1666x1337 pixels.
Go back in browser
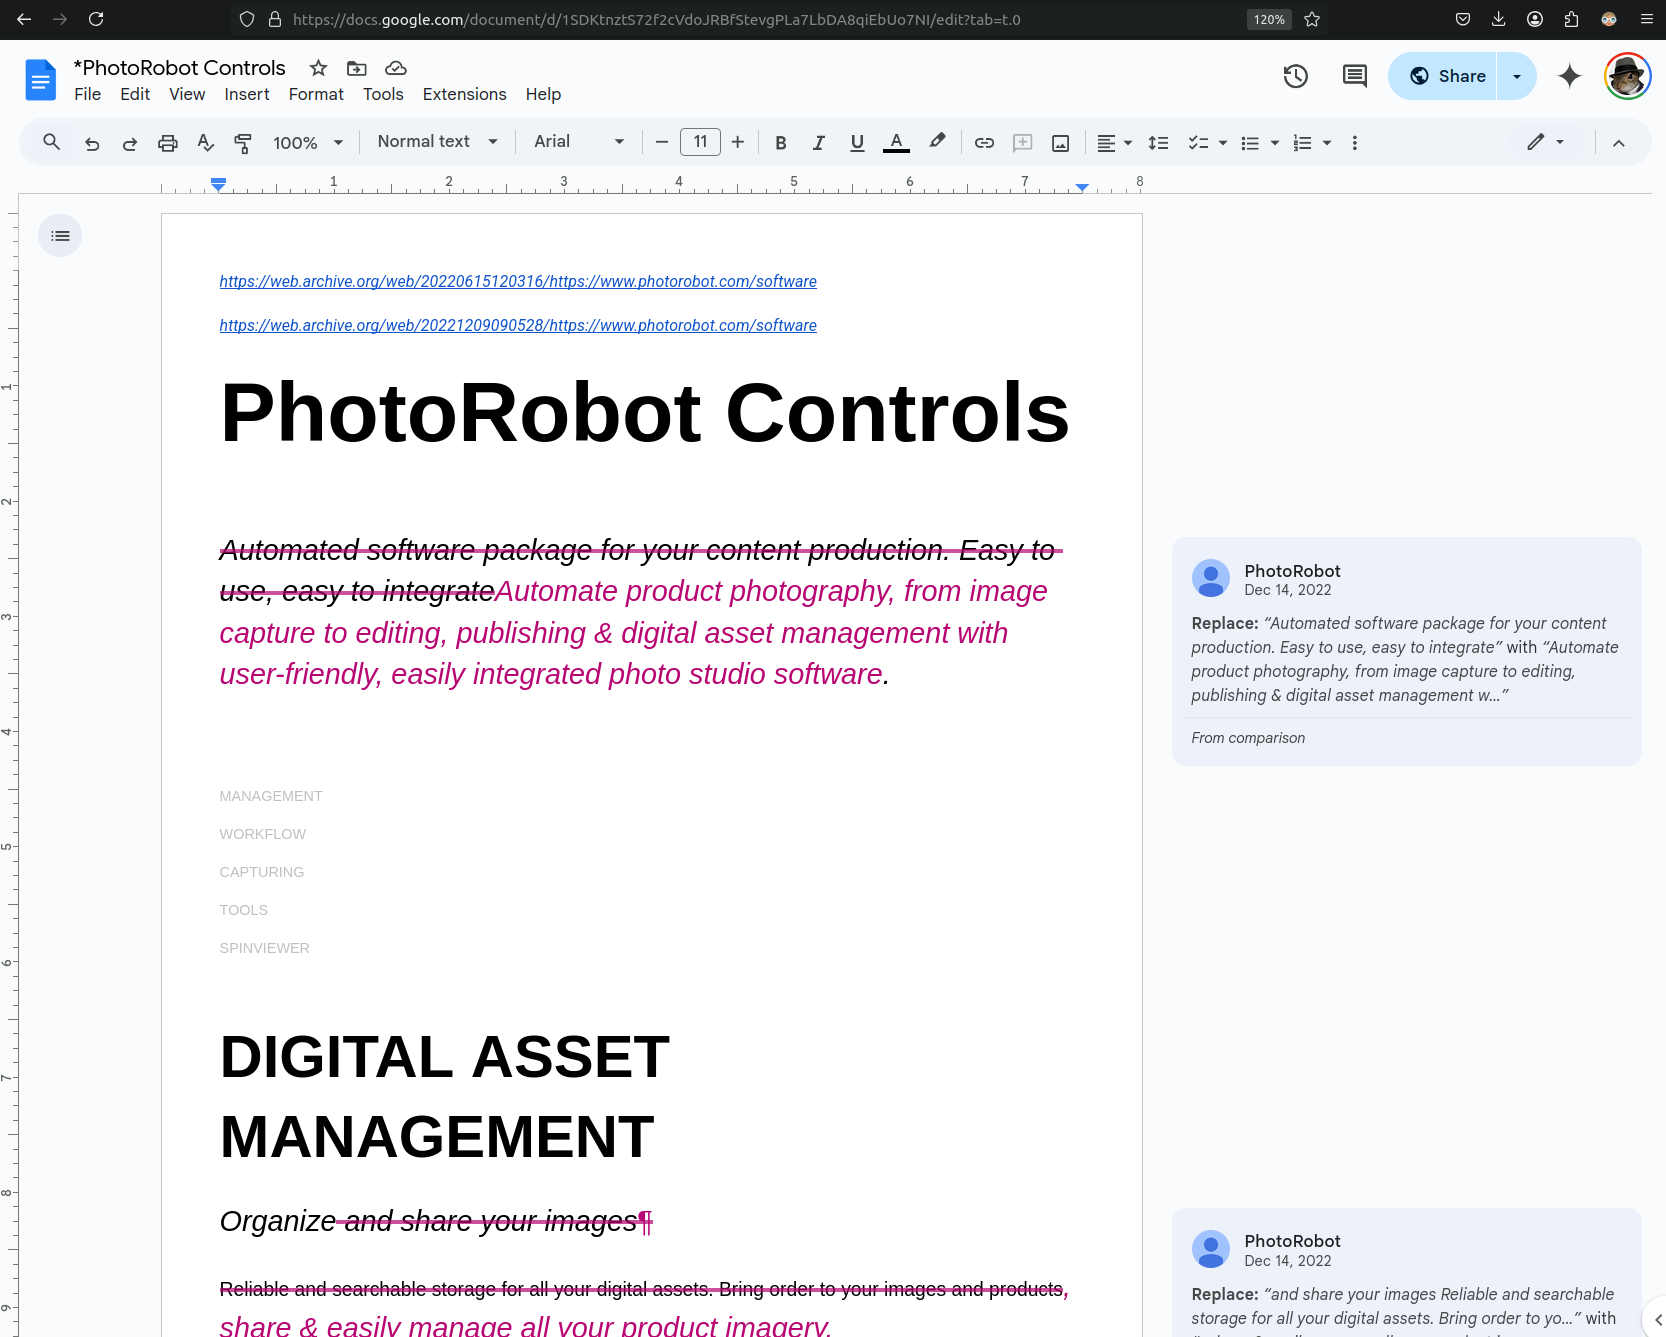point(24,19)
